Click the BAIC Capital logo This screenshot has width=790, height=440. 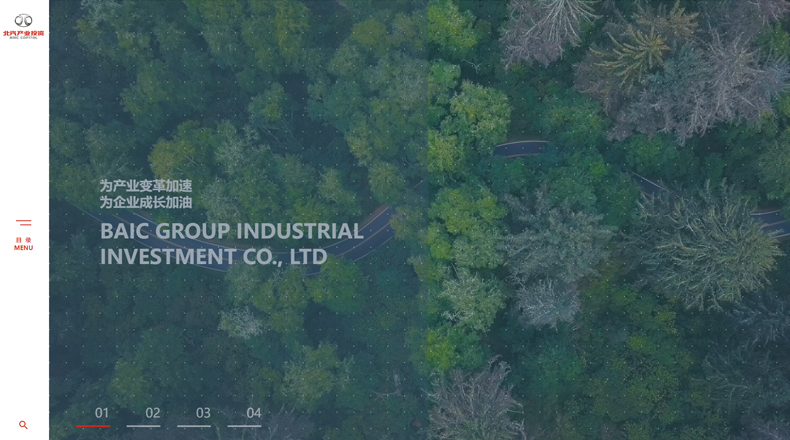(23, 26)
